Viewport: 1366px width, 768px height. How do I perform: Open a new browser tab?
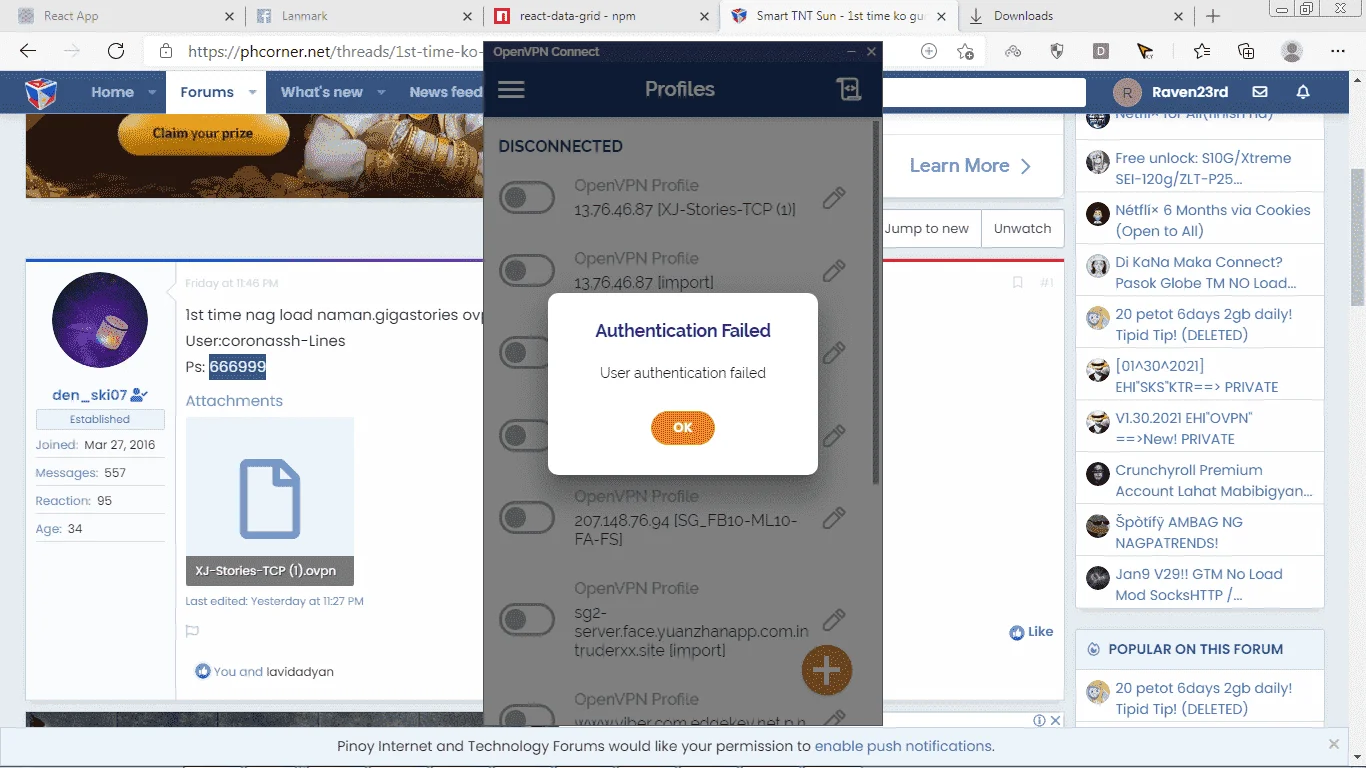tap(1213, 16)
